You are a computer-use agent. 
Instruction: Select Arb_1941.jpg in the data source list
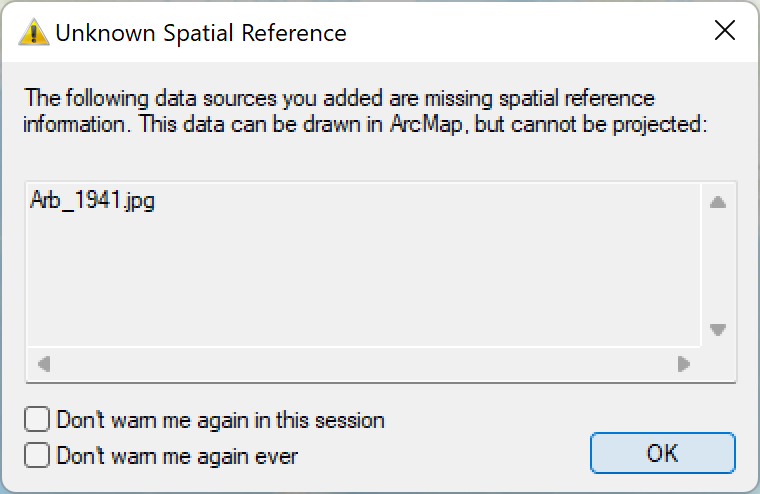93,201
